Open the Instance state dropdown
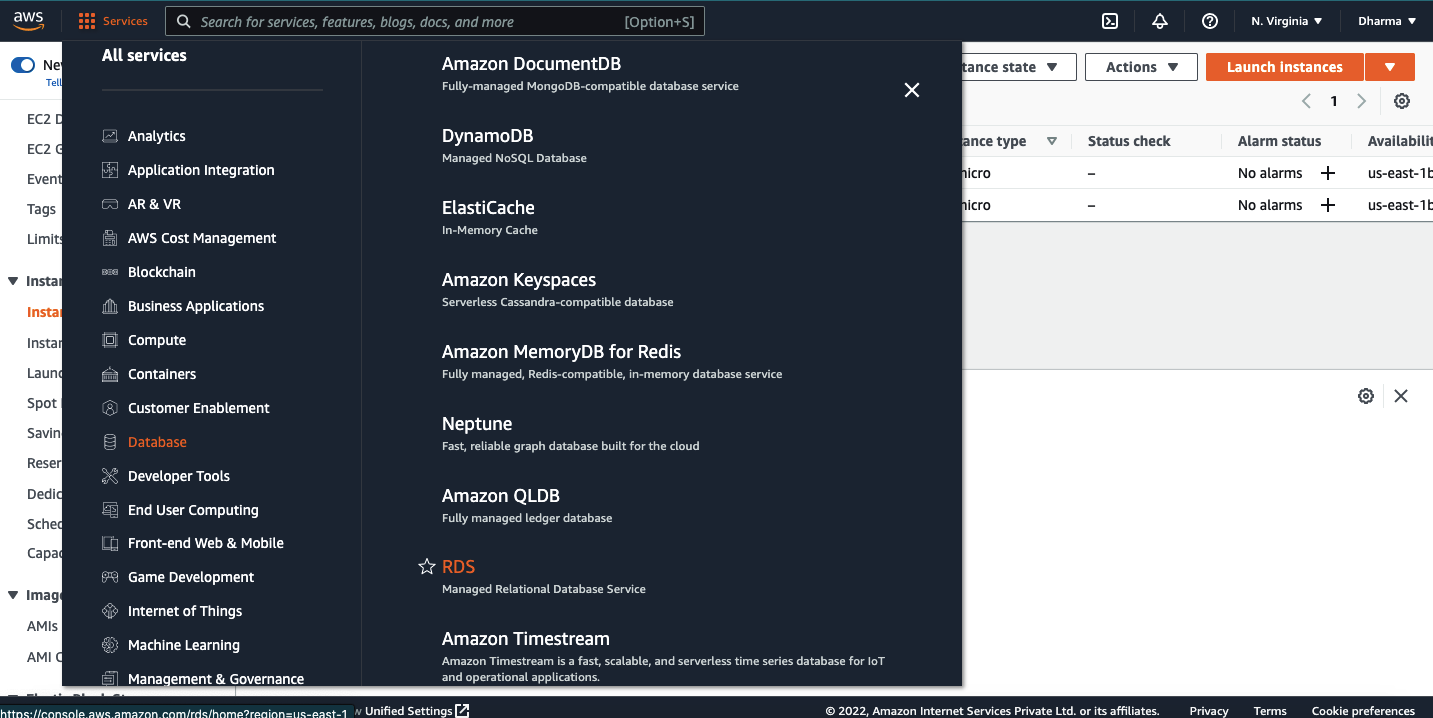Viewport: 1433px width, 718px height. [1019, 67]
